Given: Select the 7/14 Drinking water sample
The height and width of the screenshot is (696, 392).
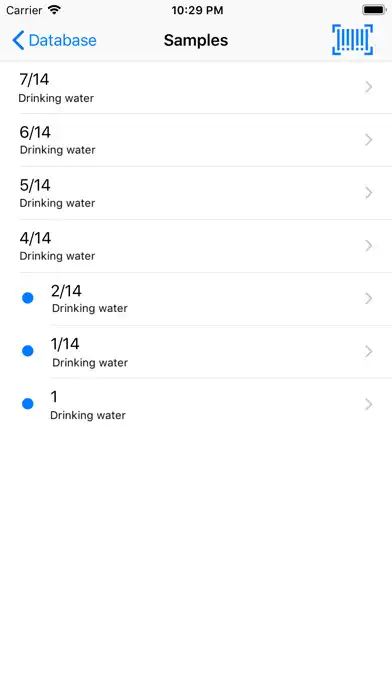Looking at the screenshot, I should tap(196, 87).
